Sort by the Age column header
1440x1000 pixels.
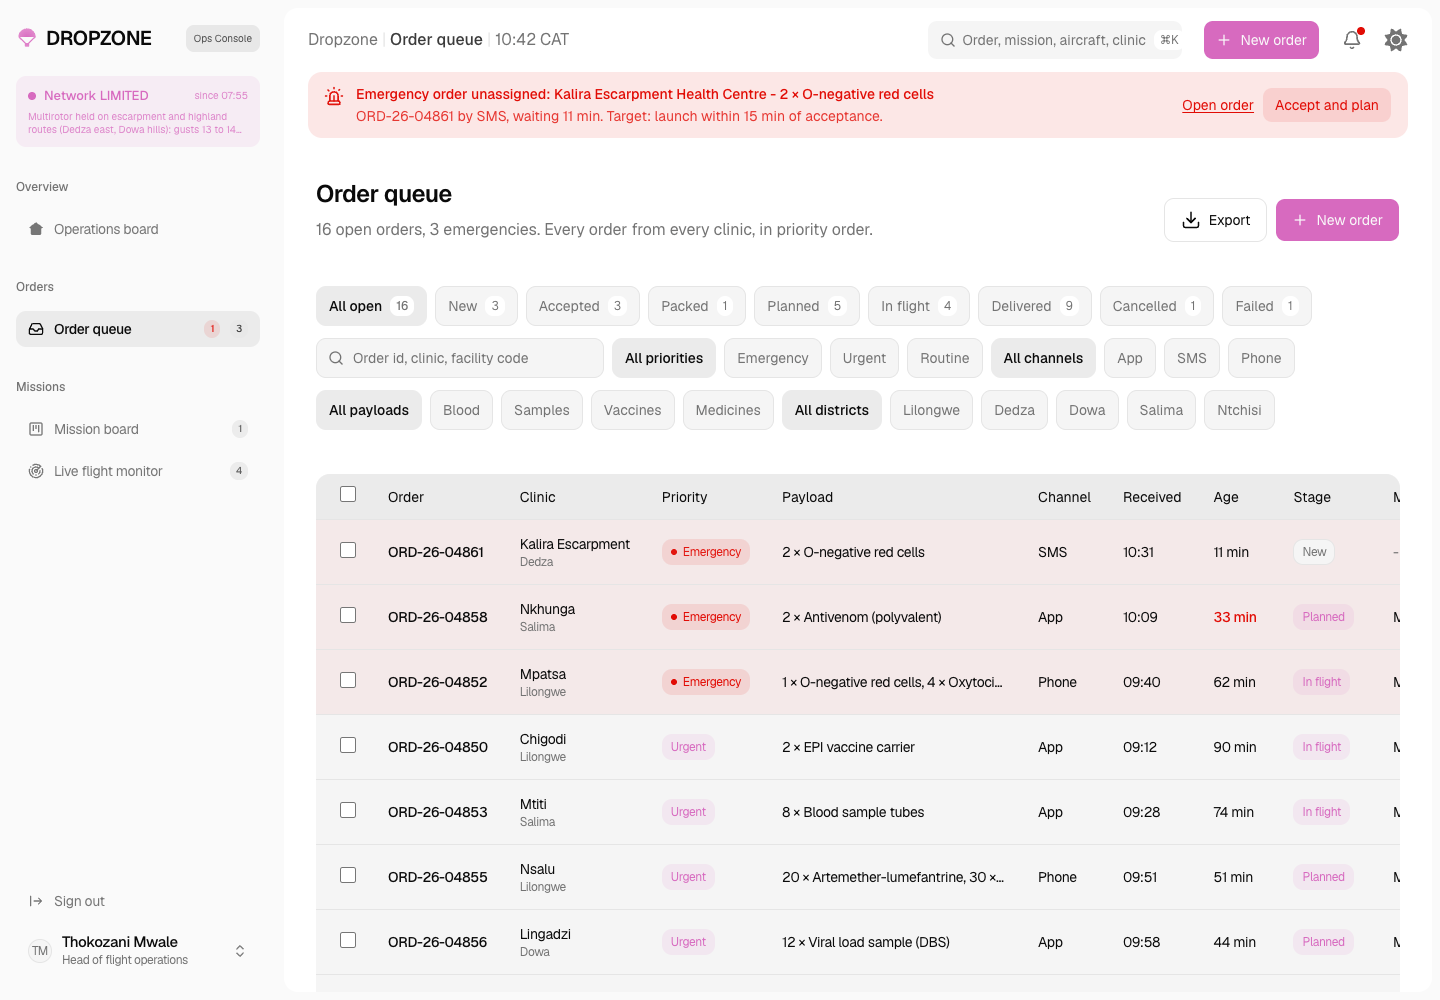pos(1226,497)
